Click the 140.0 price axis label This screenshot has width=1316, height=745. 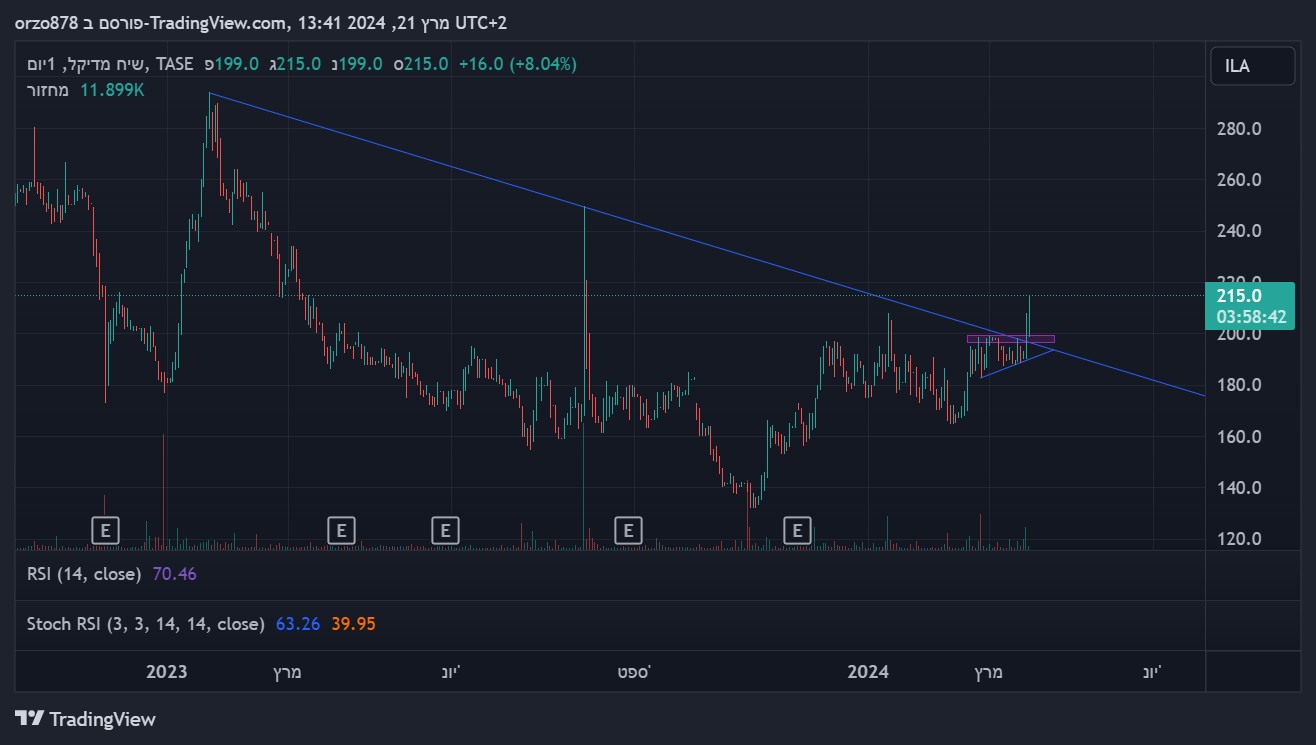tap(1239, 488)
